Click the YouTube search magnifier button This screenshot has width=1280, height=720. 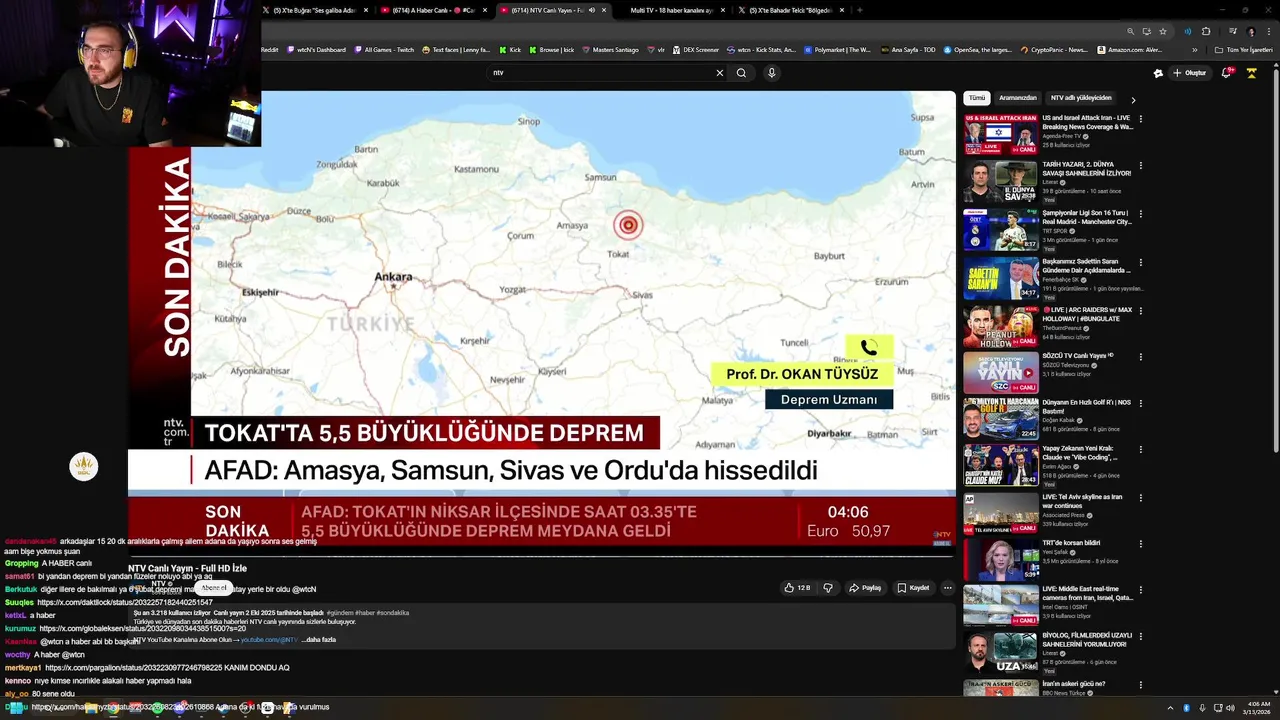[741, 73]
